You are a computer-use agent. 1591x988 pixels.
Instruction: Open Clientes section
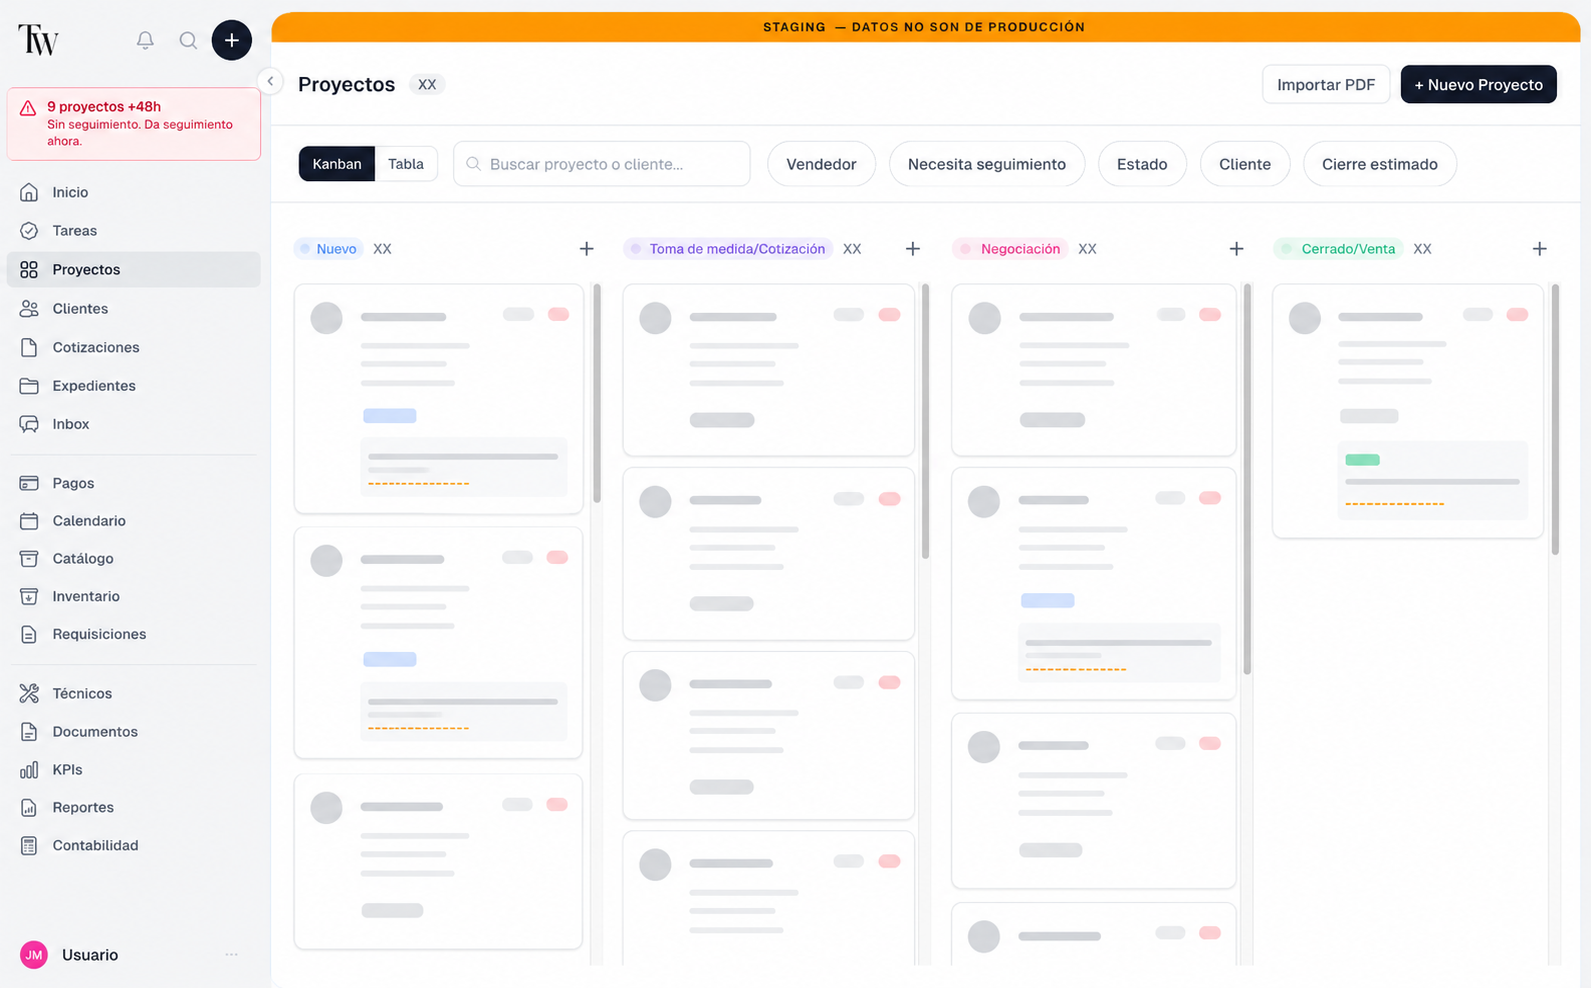coord(134,309)
